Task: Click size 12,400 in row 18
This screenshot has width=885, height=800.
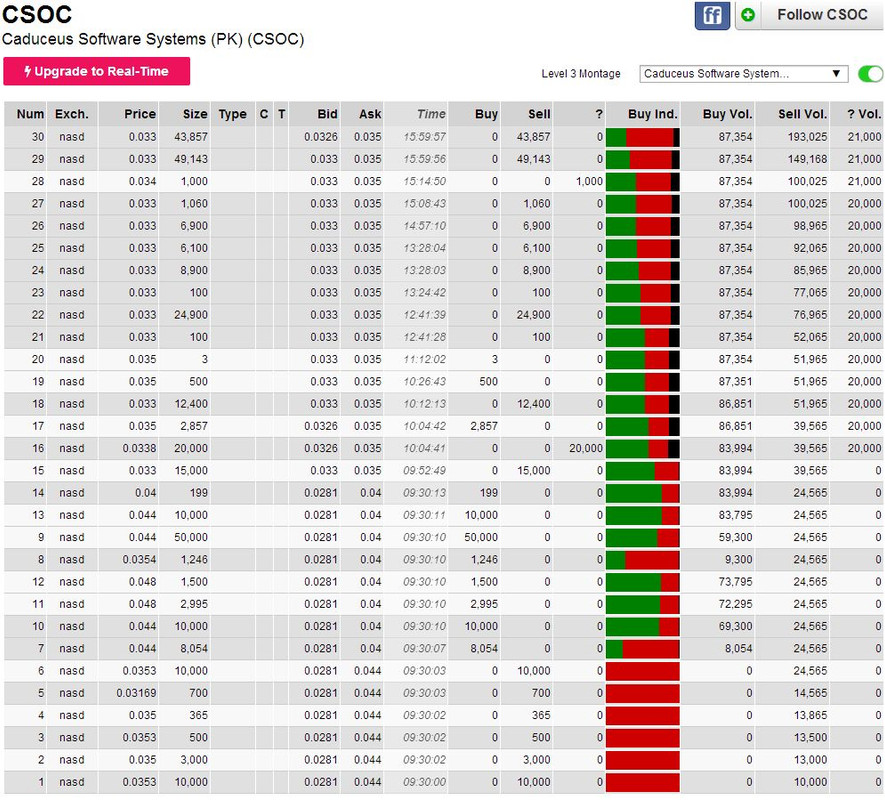Action: (x=191, y=404)
